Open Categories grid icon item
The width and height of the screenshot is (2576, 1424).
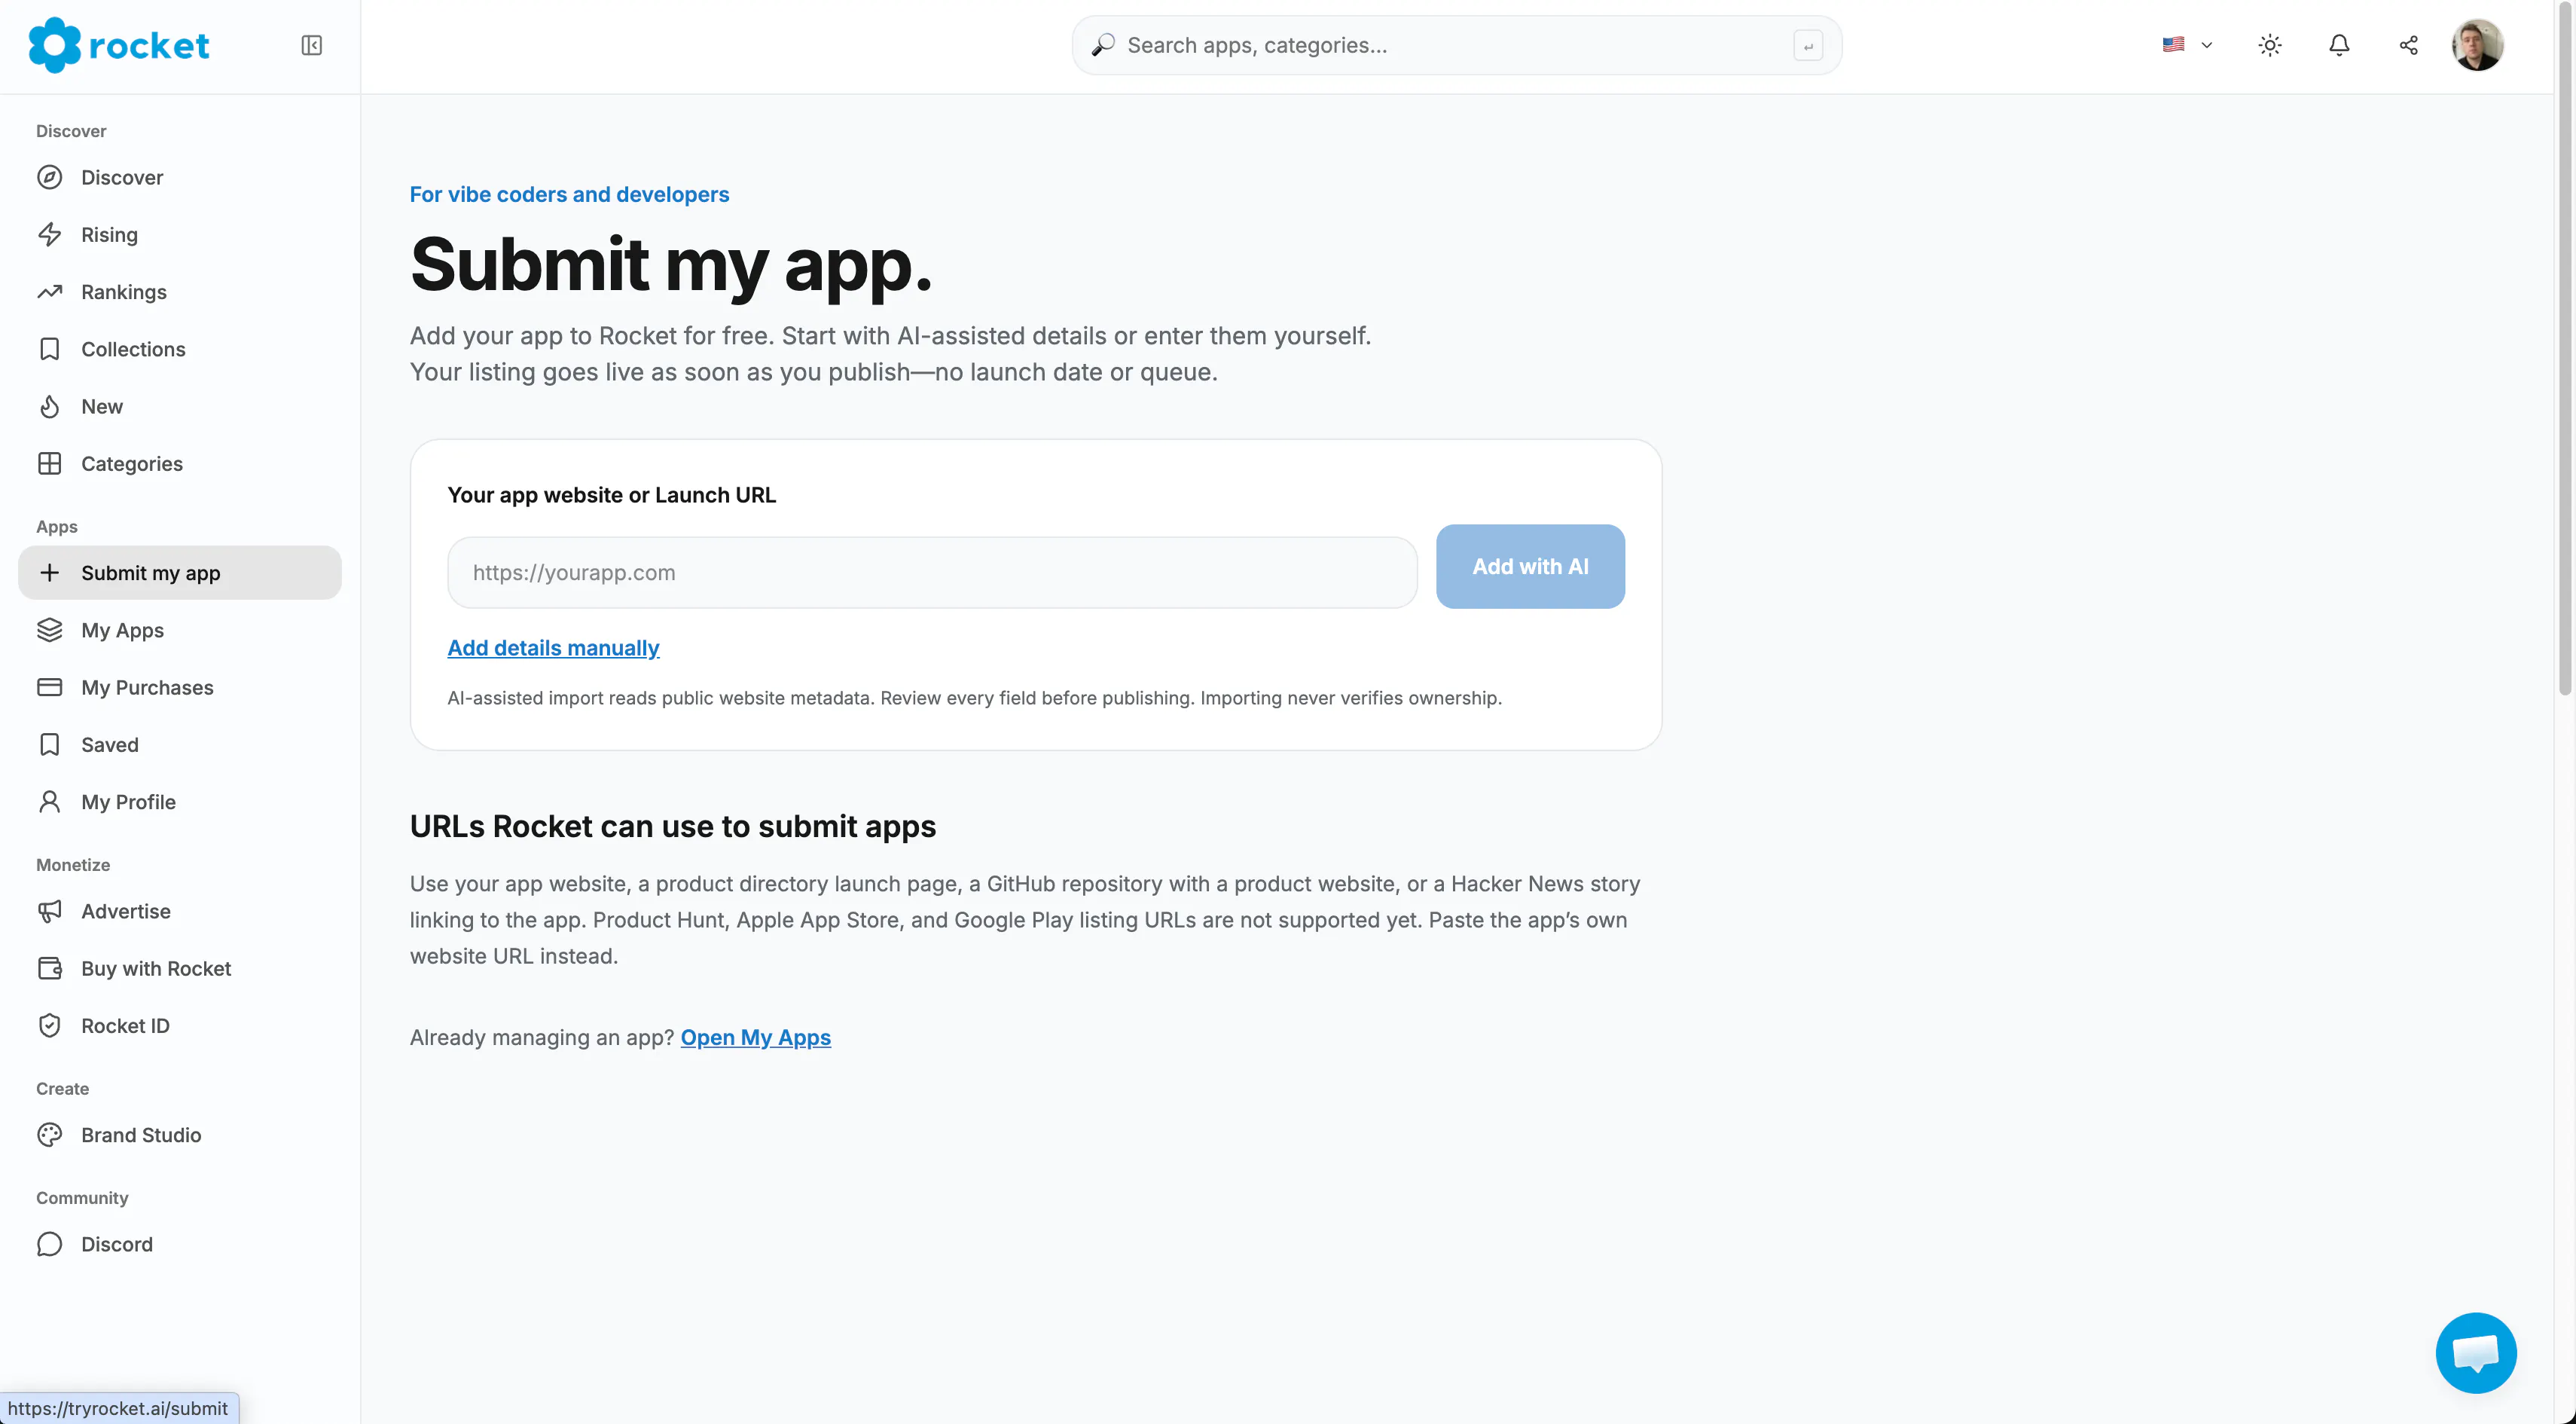click(x=180, y=464)
